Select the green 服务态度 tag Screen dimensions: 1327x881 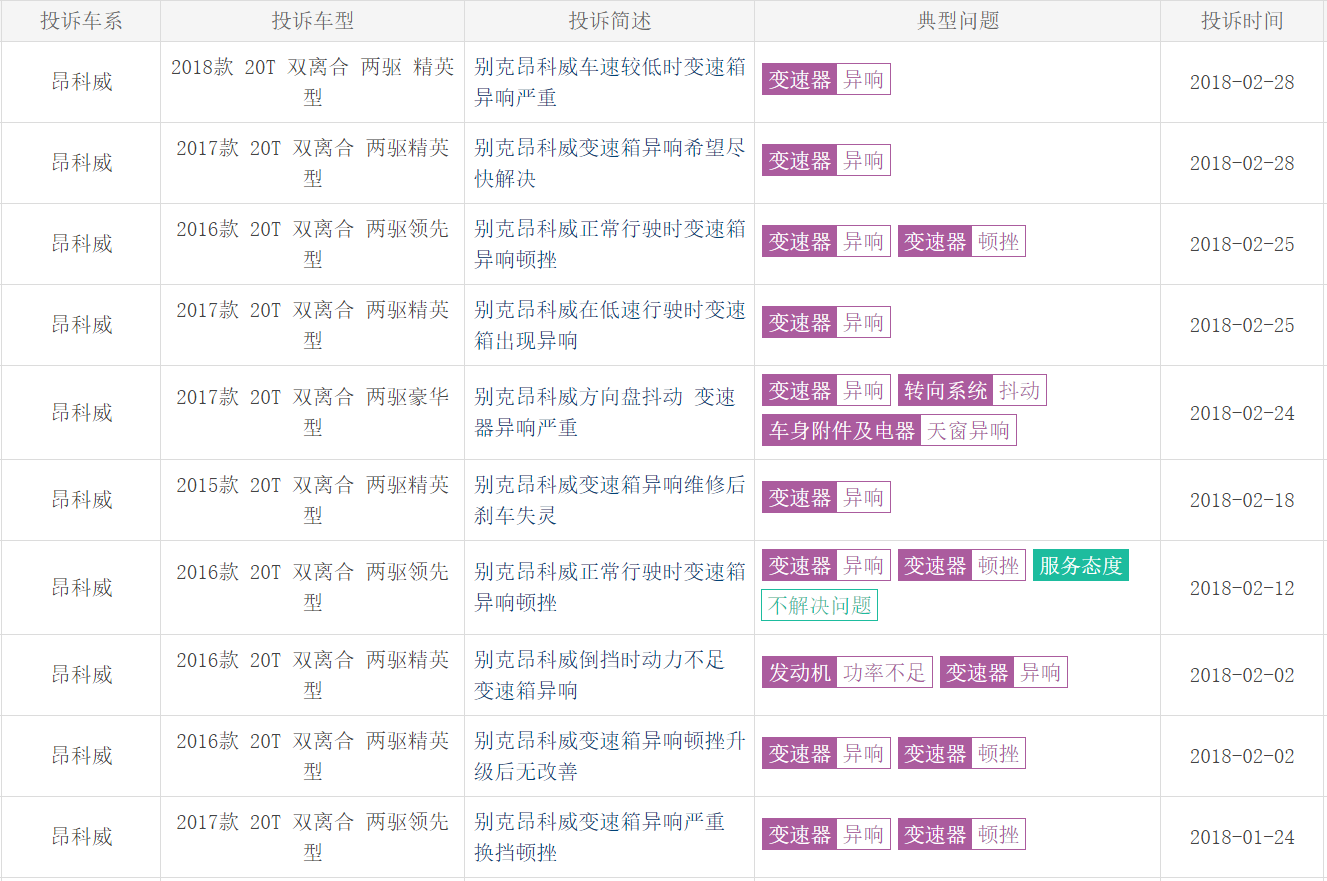click(x=1081, y=565)
